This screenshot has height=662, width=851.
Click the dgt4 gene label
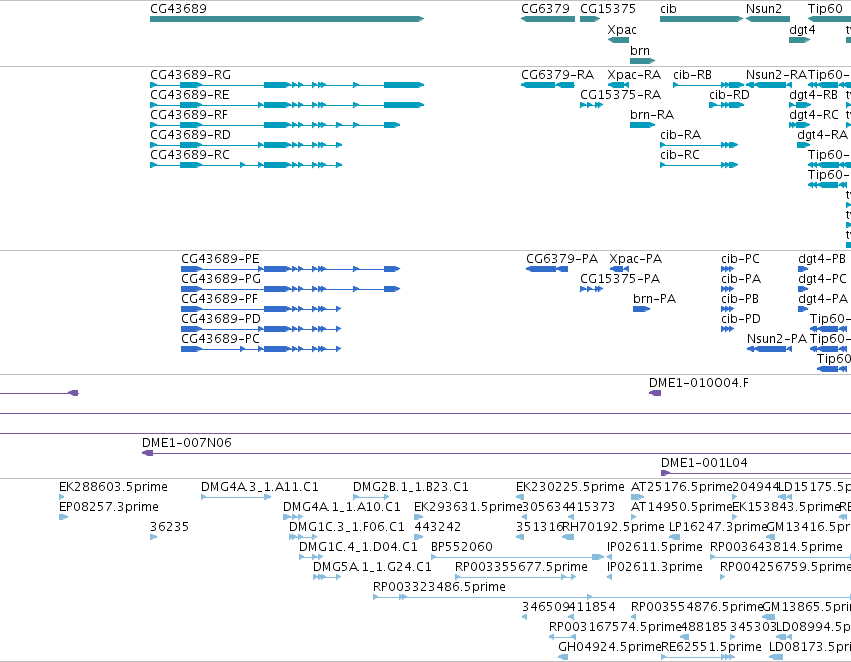802,30
